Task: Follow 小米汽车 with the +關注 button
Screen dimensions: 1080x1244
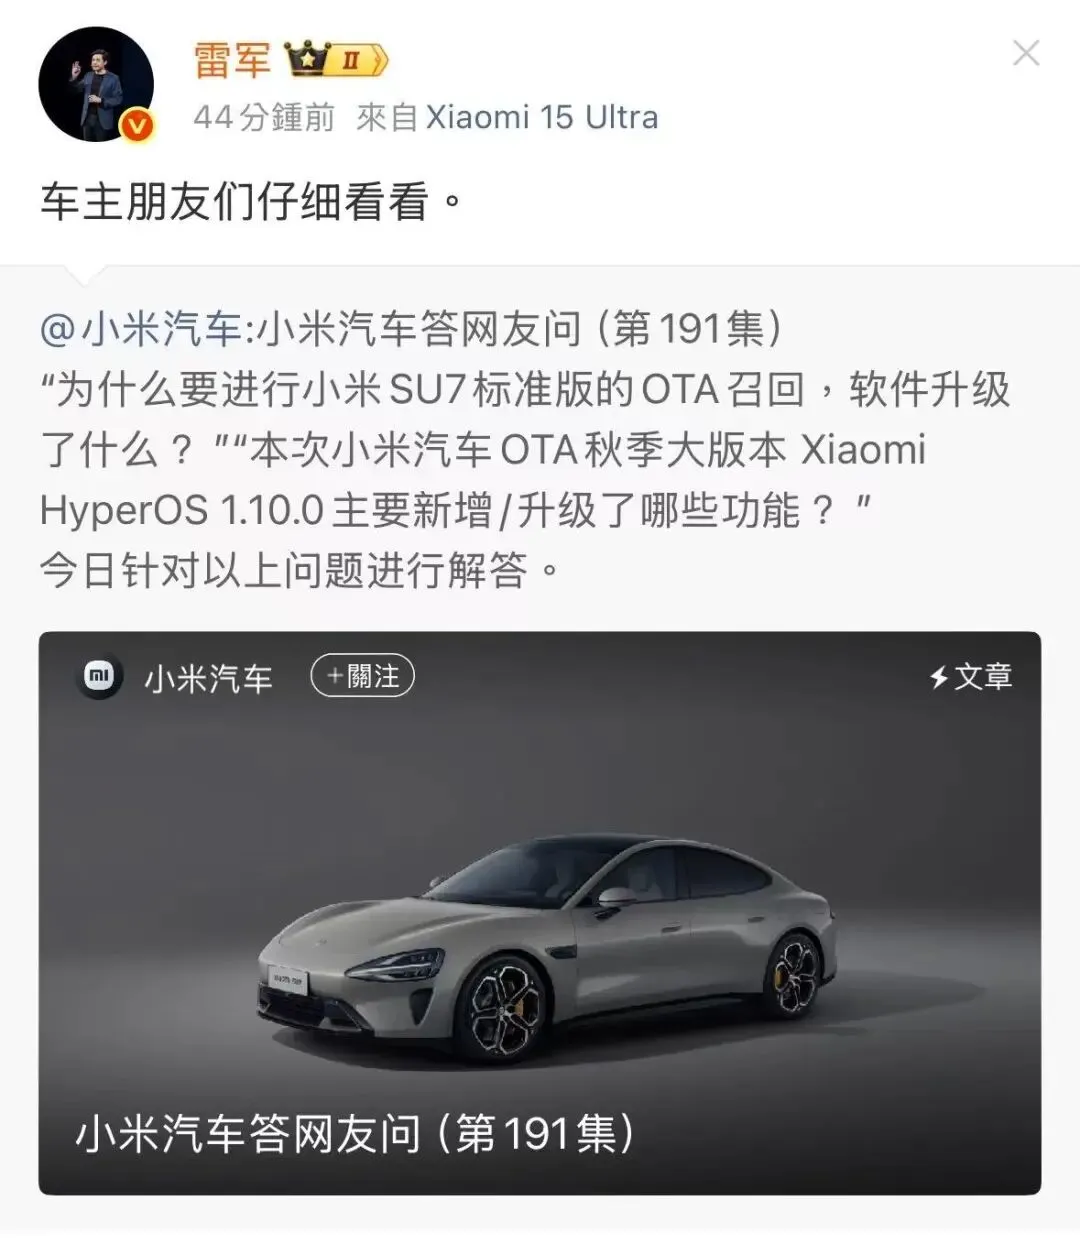Action: (x=363, y=676)
